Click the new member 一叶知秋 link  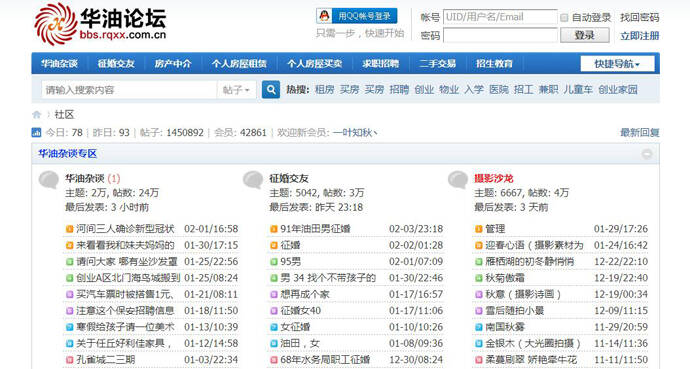tap(355, 132)
